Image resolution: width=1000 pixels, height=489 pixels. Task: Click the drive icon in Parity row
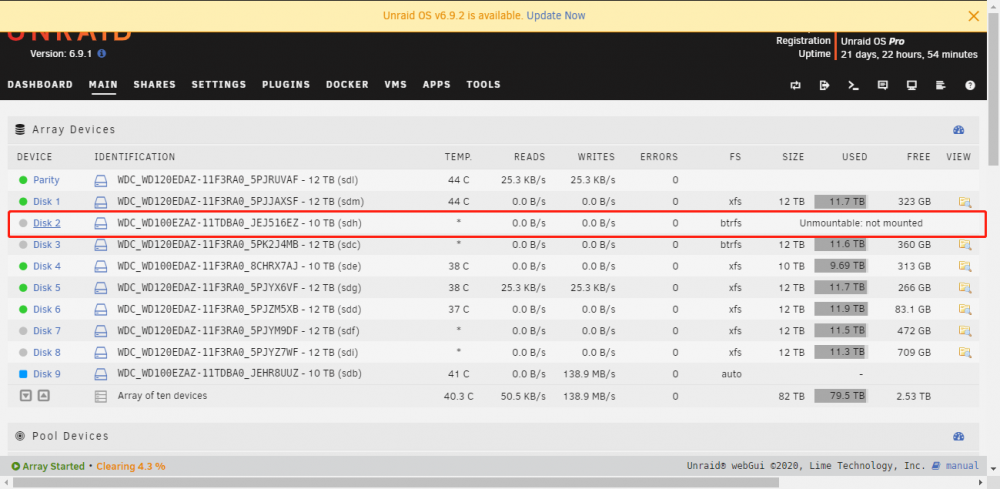101,180
